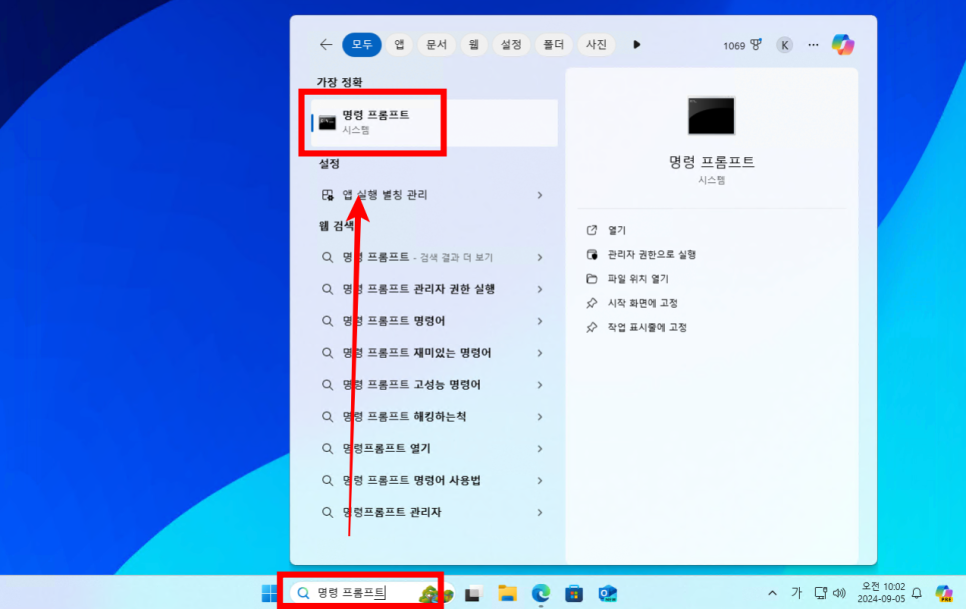The image size is (966, 609).
Task: Click 파일 위치 열기
Action: pos(627,279)
